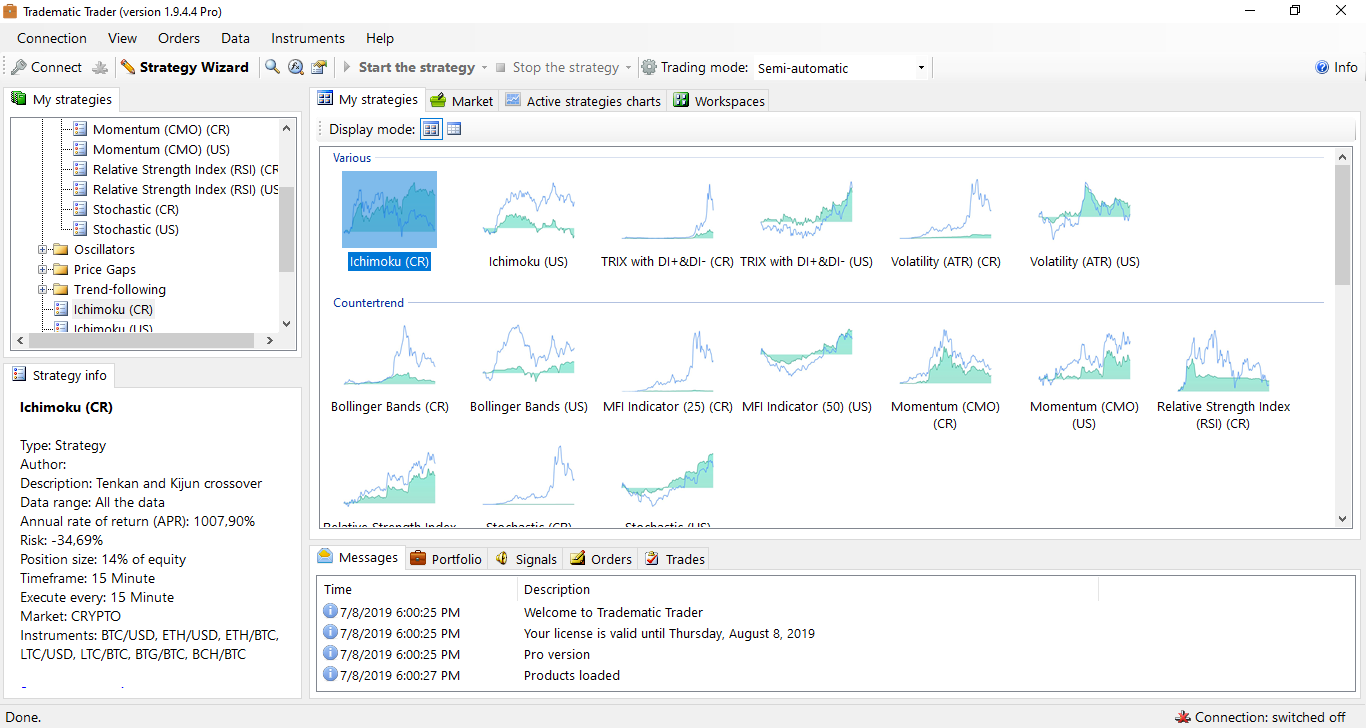Click the Strategy Wizard pencil button
Viewport: 1366px width, 728px height.
tap(185, 67)
